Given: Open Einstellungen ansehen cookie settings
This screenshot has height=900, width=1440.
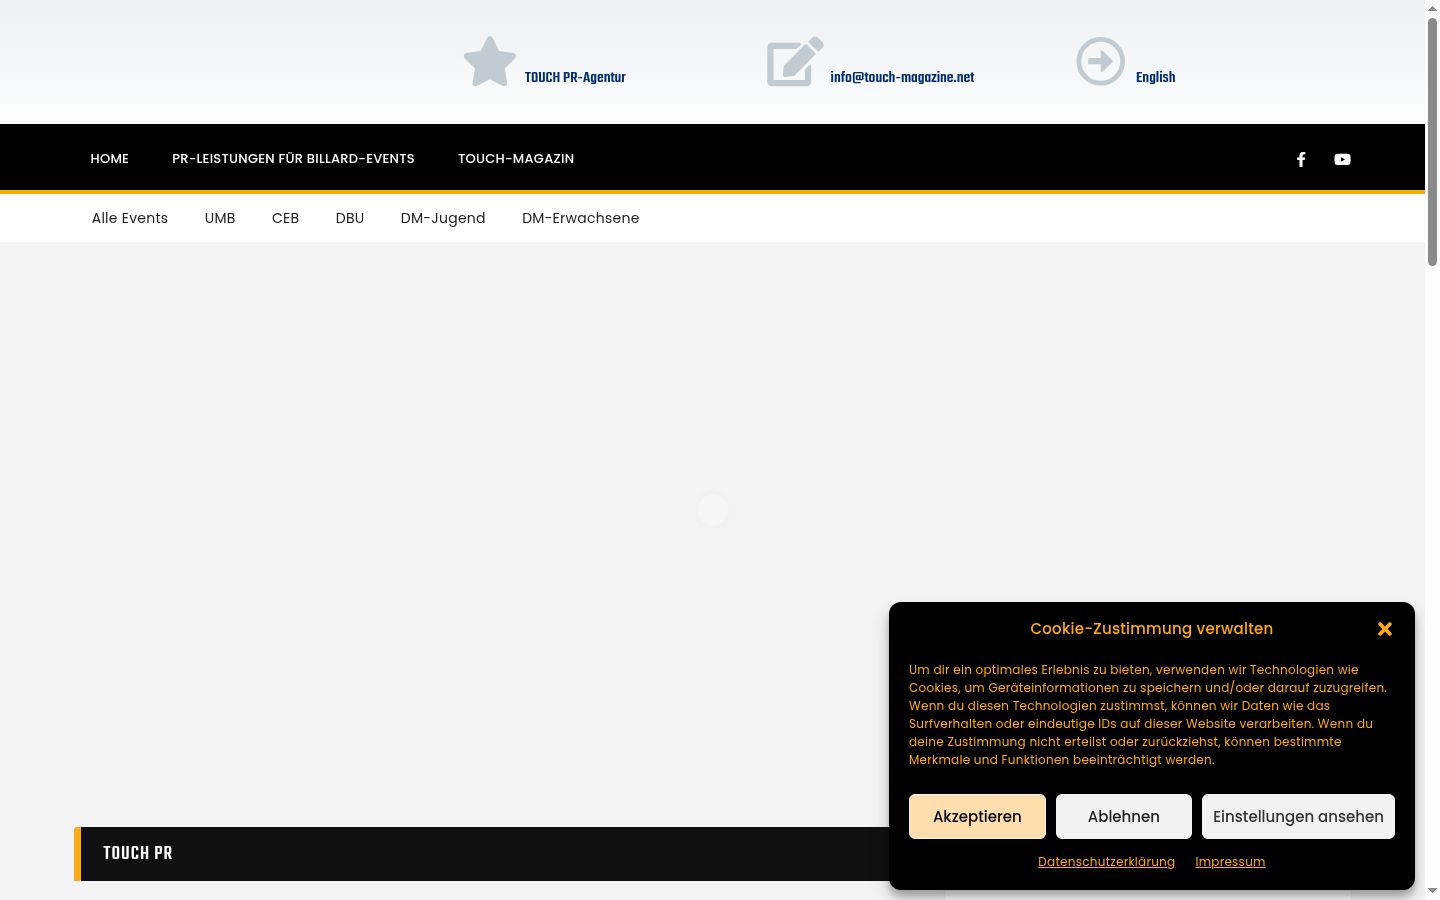Looking at the screenshot, I should 1298,817.
